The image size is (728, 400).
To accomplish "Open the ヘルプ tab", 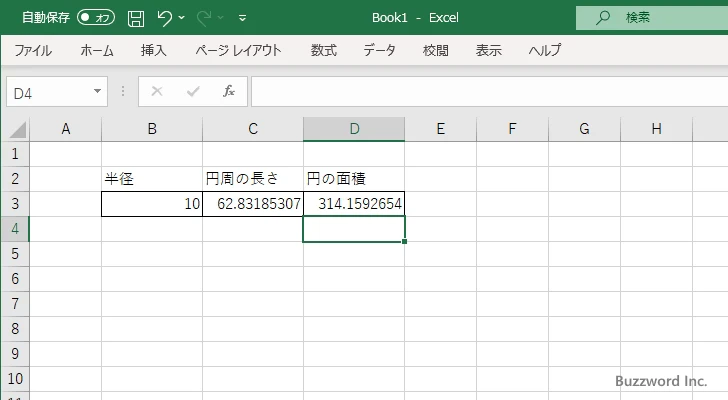I will point(545,50).
